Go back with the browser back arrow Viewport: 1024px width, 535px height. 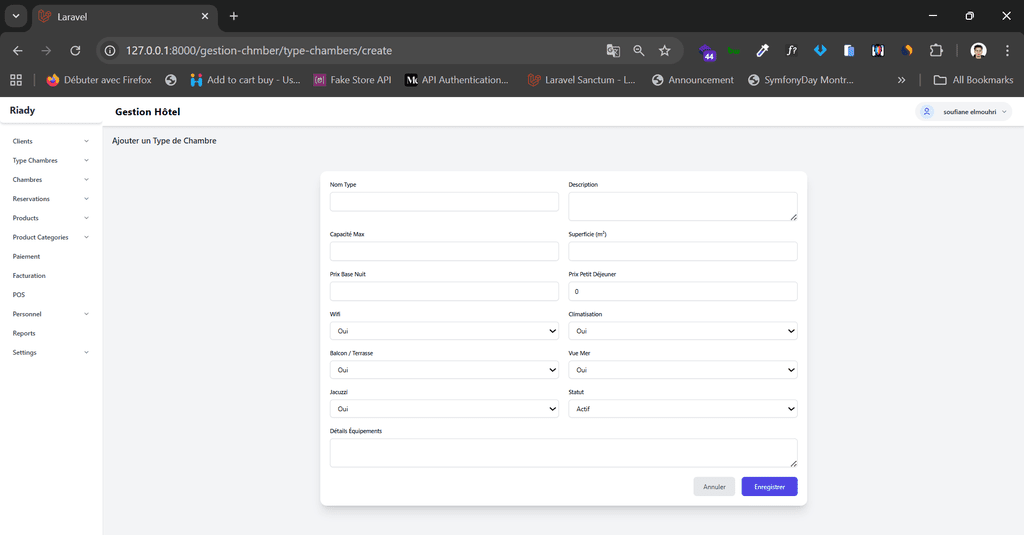pyautogui.click(x=18, y=50)
